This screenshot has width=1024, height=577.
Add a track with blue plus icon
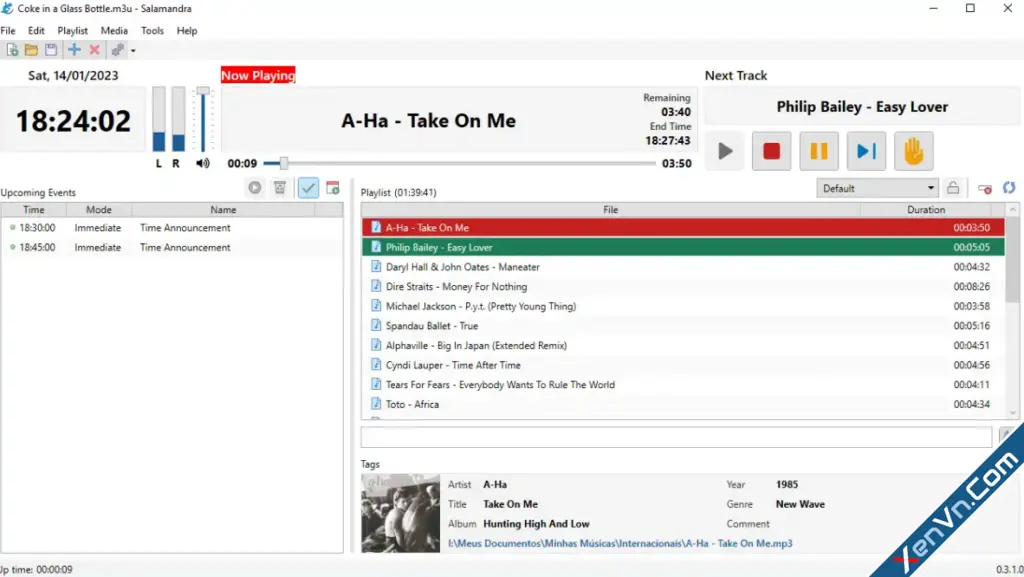[74, 50]
